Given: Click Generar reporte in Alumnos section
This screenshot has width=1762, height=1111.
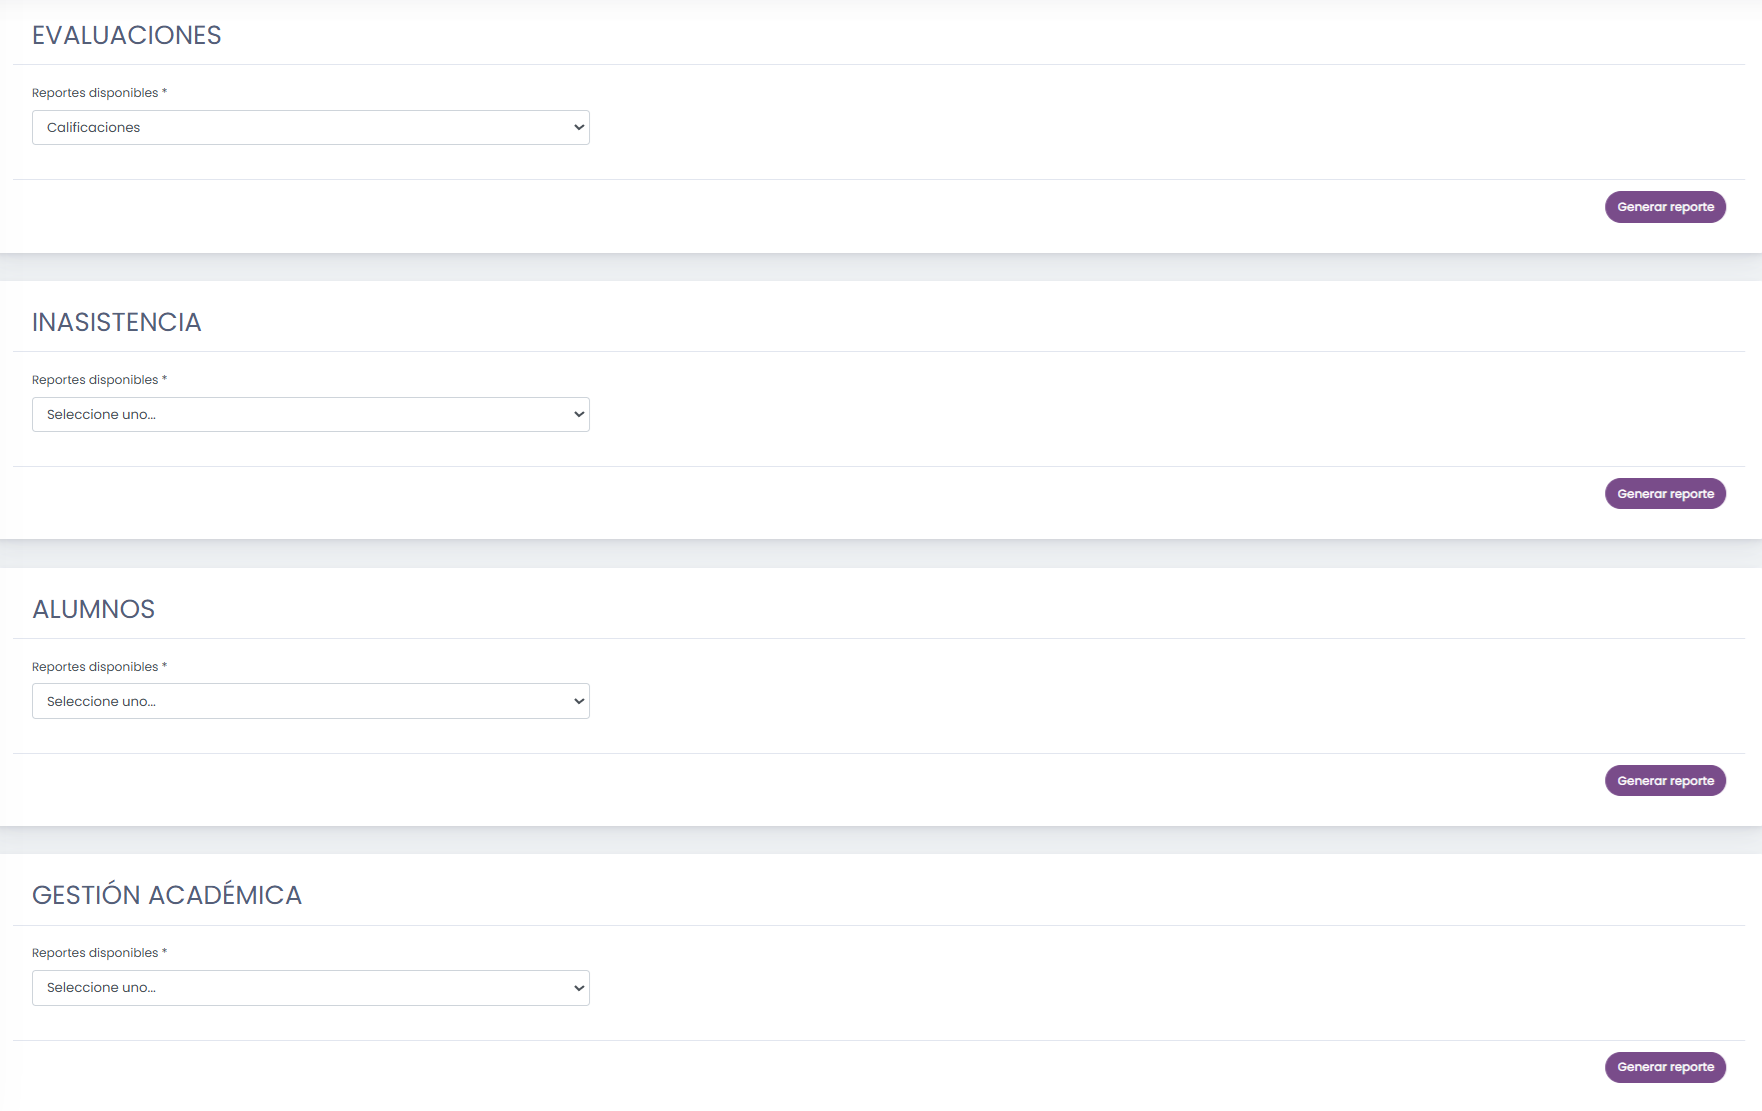Looking at the screenshot, I should tap(1665, 781).
